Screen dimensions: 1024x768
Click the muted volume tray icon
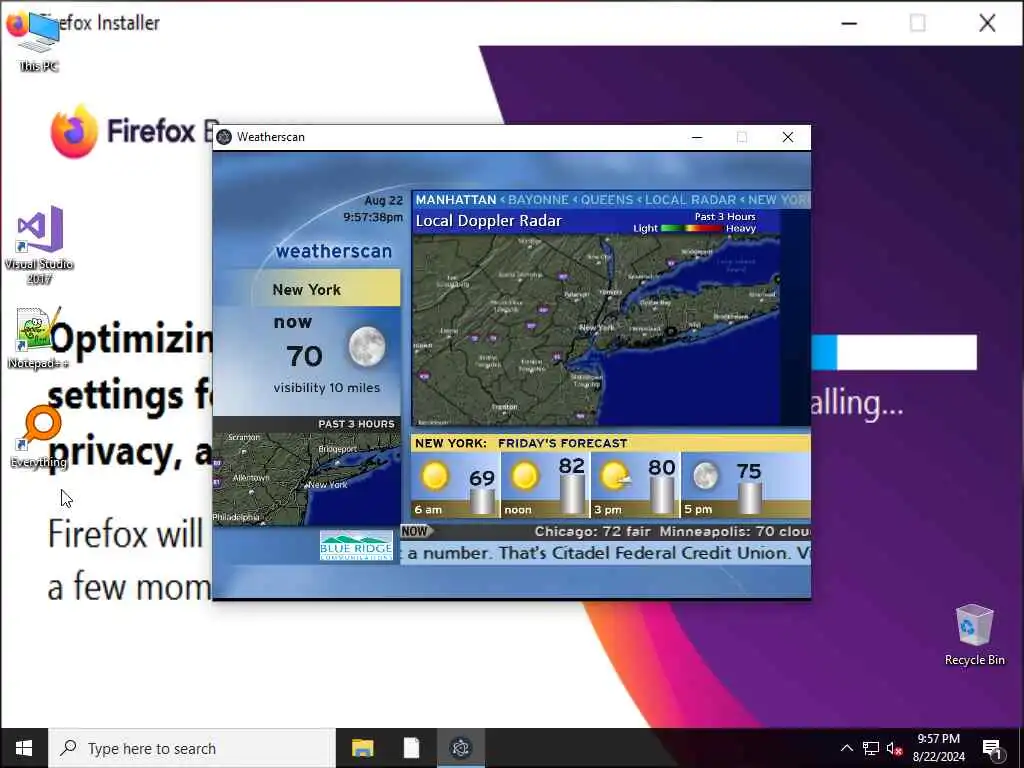point(894,748)
